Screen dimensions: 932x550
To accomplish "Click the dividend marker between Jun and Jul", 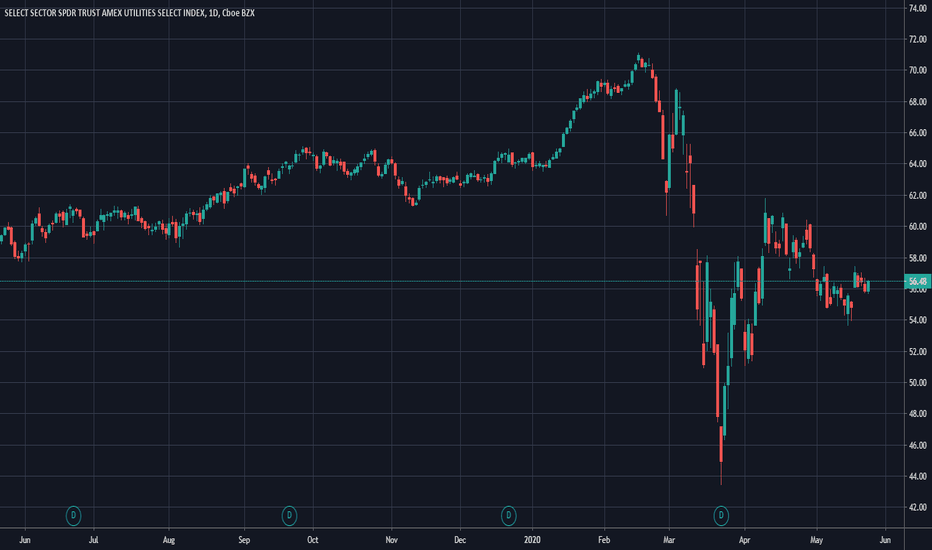I will pyautogui.click(x=73, y=516).
